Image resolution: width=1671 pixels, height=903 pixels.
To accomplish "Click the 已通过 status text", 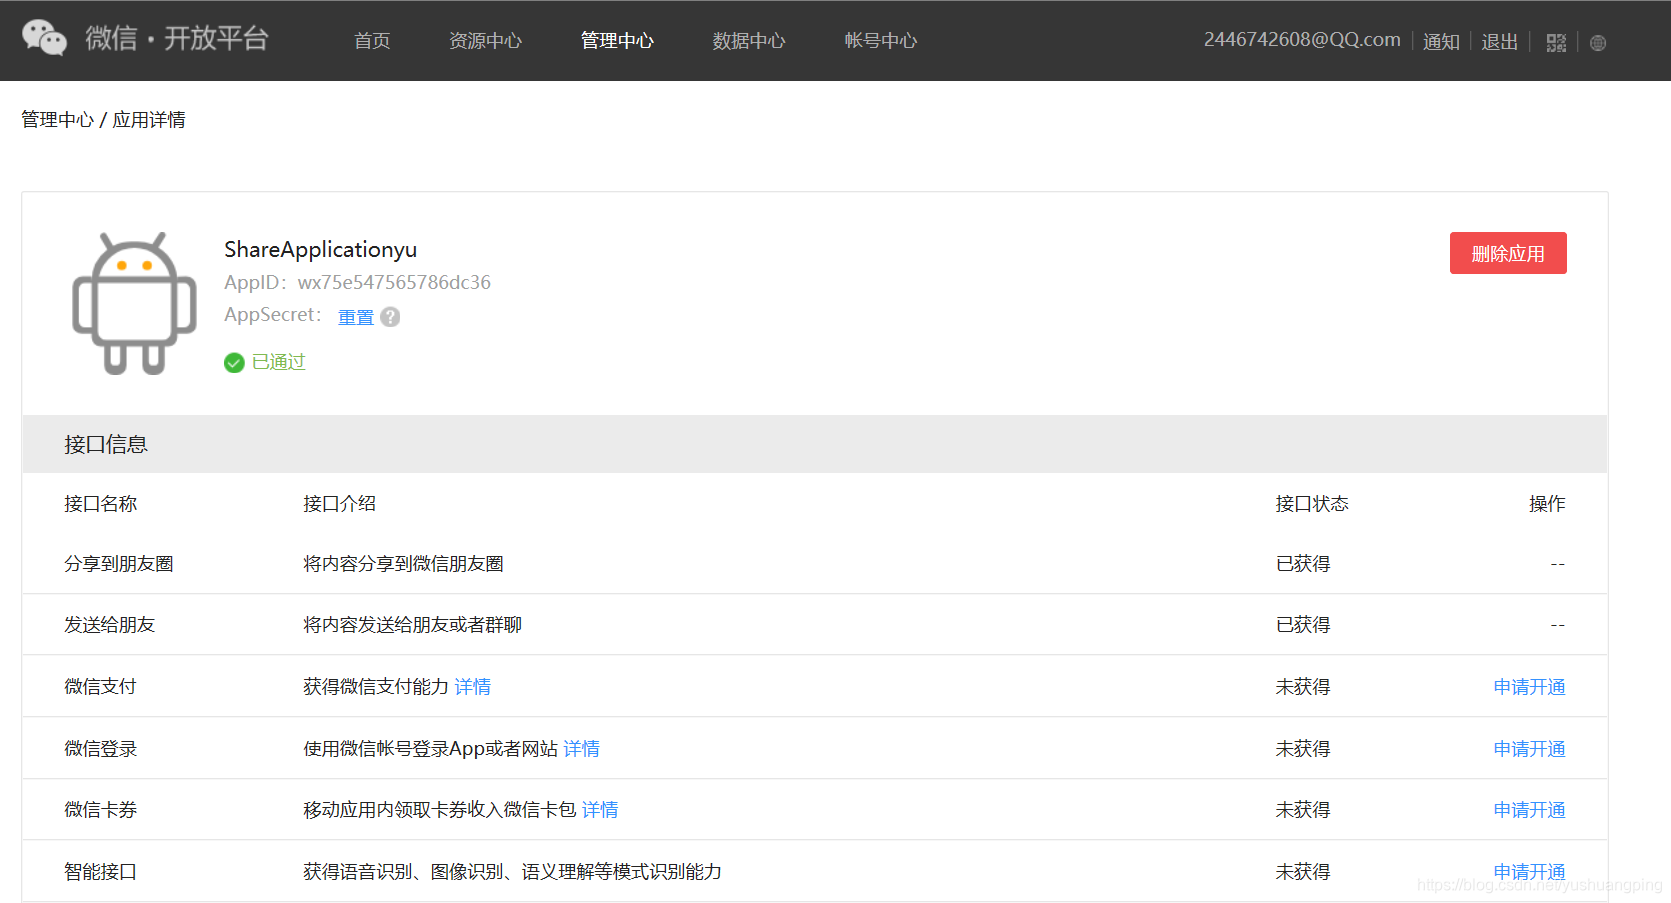I will (x=278, y=362).
